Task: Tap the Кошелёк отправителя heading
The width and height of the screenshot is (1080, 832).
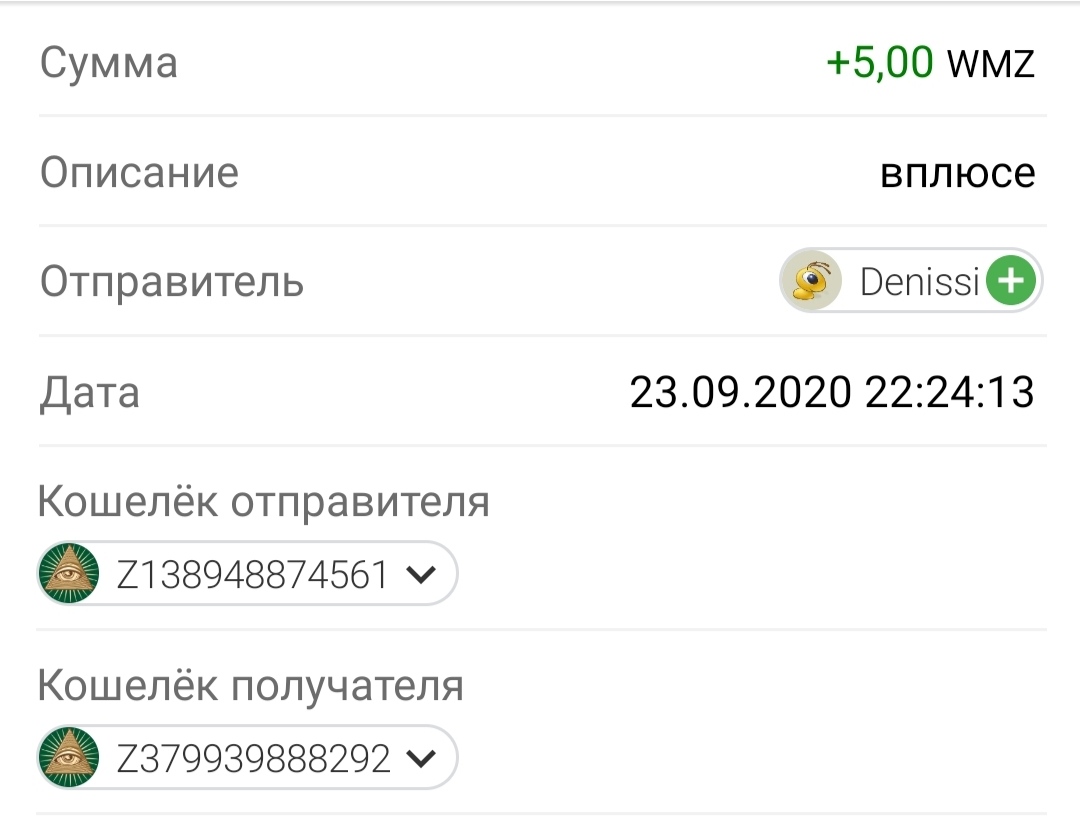Action: pos(263,501)
